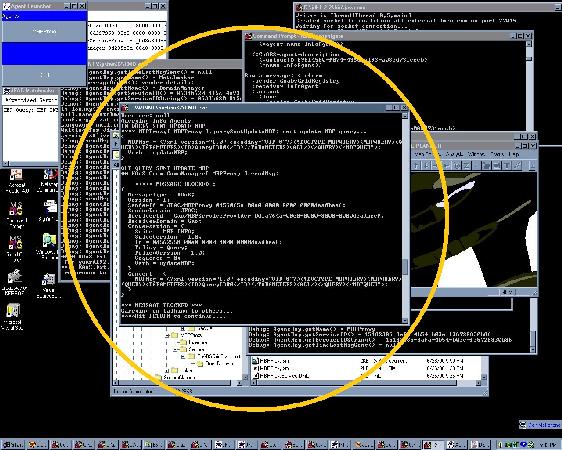Screen dimensions: 562x450
Task: Click scroll-up arrow in the Command Prompt window
Action: point(529,44)
